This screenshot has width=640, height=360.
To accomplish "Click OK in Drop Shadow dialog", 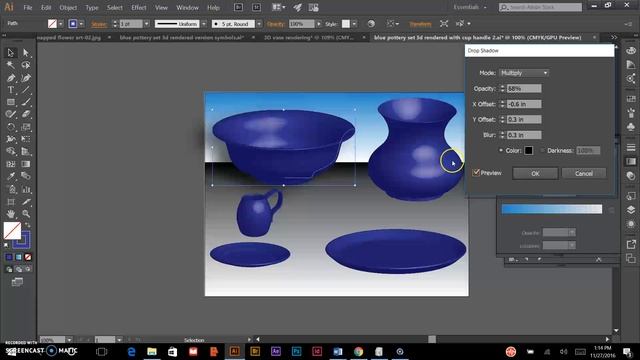I will pyautogui.click(x=535, y=173).
